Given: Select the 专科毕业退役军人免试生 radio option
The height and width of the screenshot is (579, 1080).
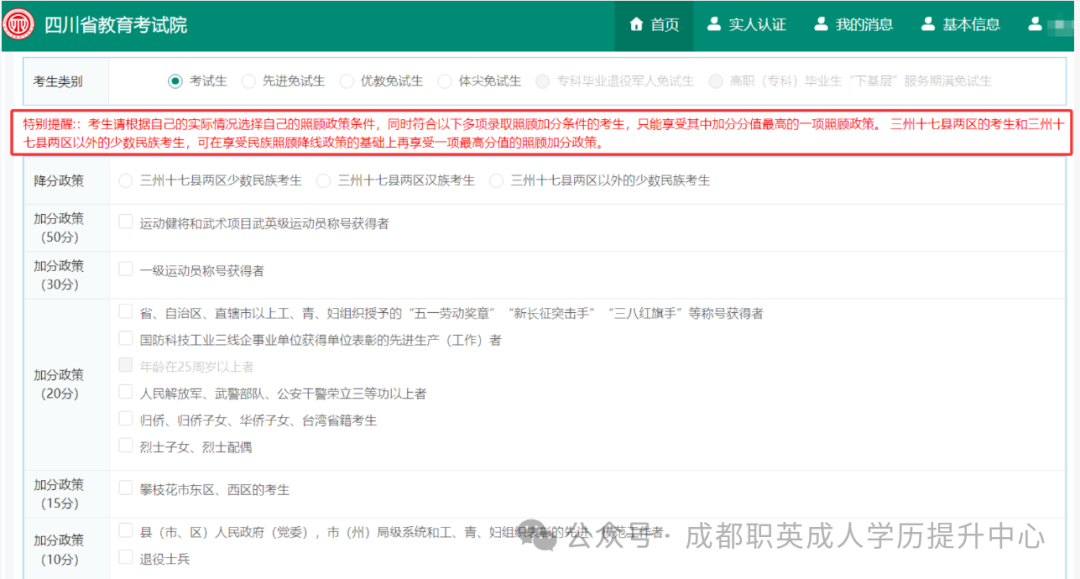Looking at the screenshot, I should 543,81.
